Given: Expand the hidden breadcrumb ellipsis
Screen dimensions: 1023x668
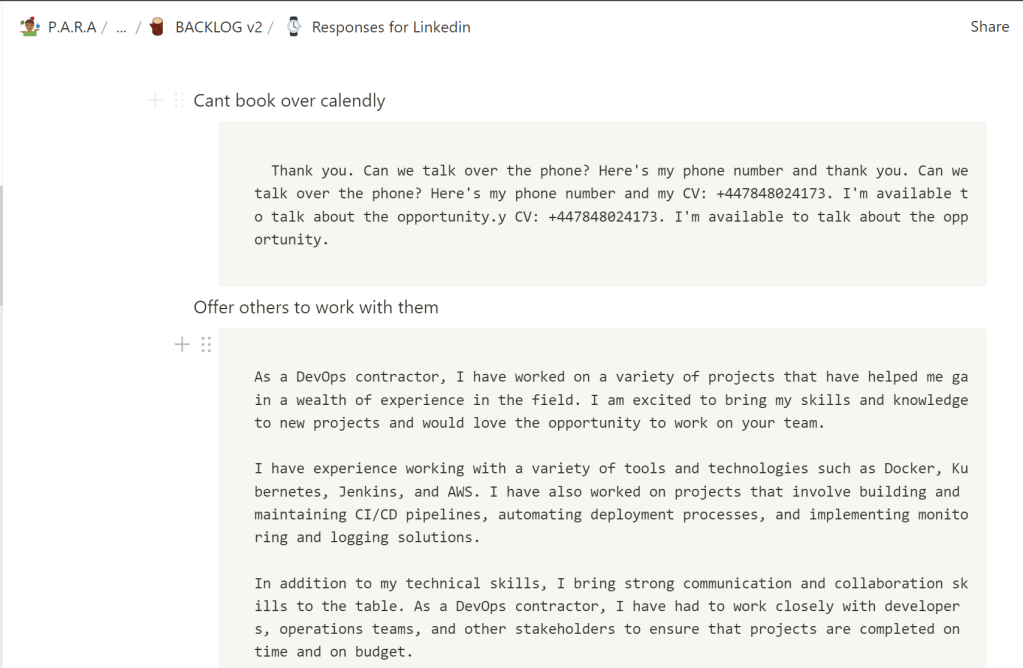Looking at the screenshot, I should pyautogui.click(x=121, y=27).
